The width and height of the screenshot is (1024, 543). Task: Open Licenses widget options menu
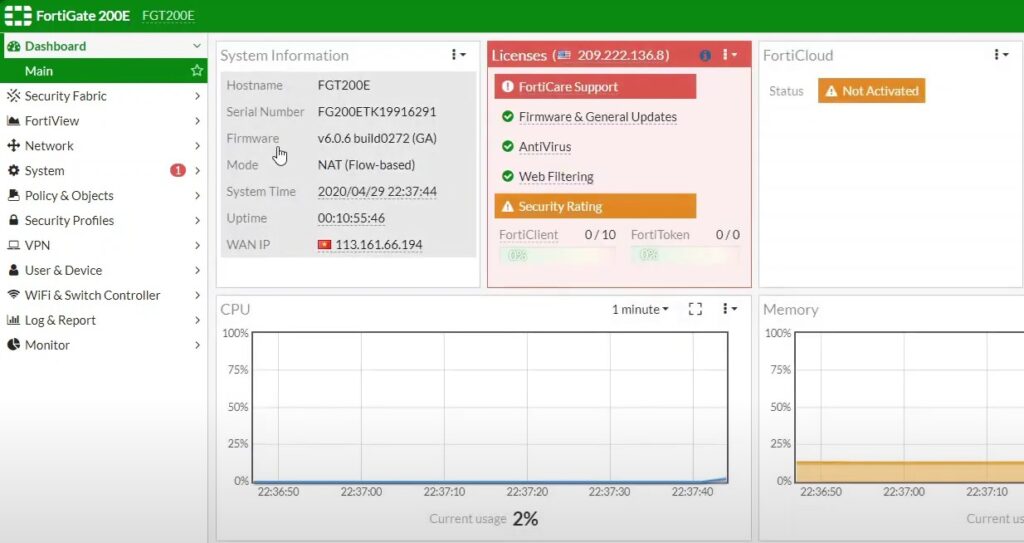(x=730, y=55)
